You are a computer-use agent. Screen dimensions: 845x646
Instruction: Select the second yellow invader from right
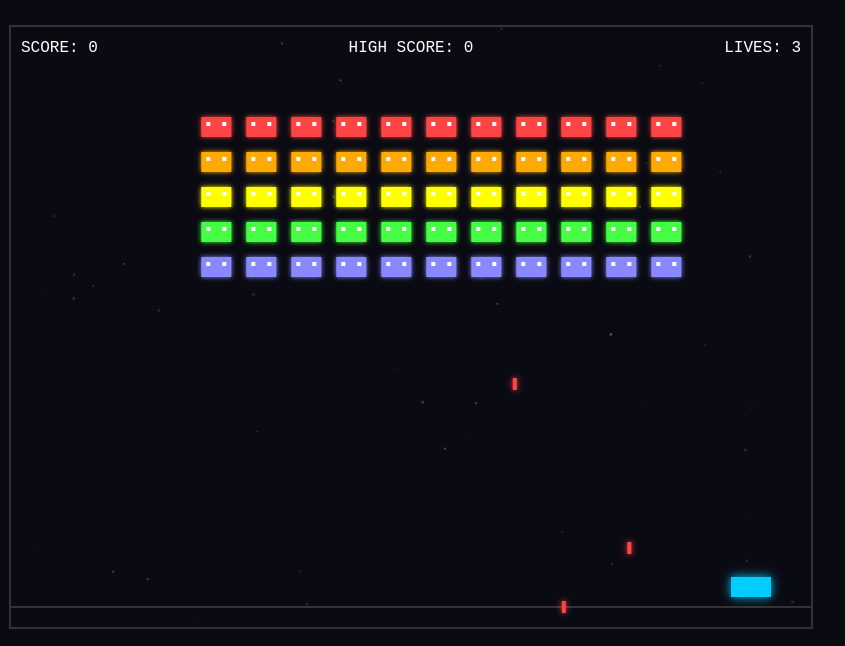pos(621,197)
